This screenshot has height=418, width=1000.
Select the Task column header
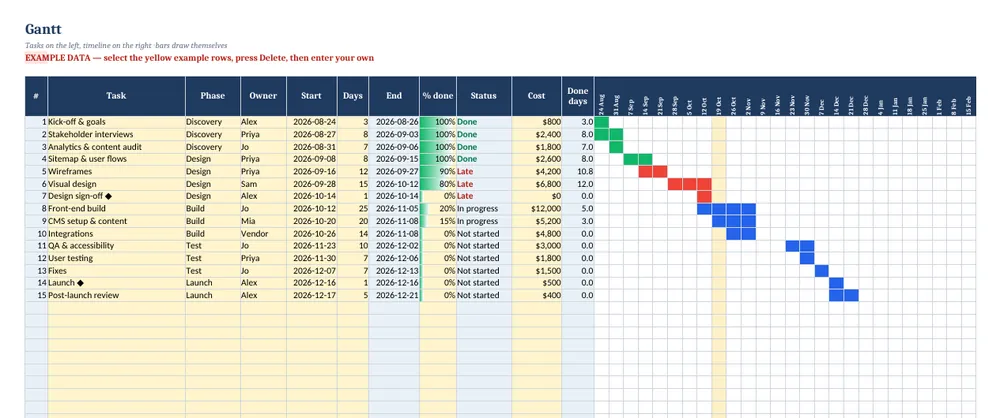click(116, 96)
